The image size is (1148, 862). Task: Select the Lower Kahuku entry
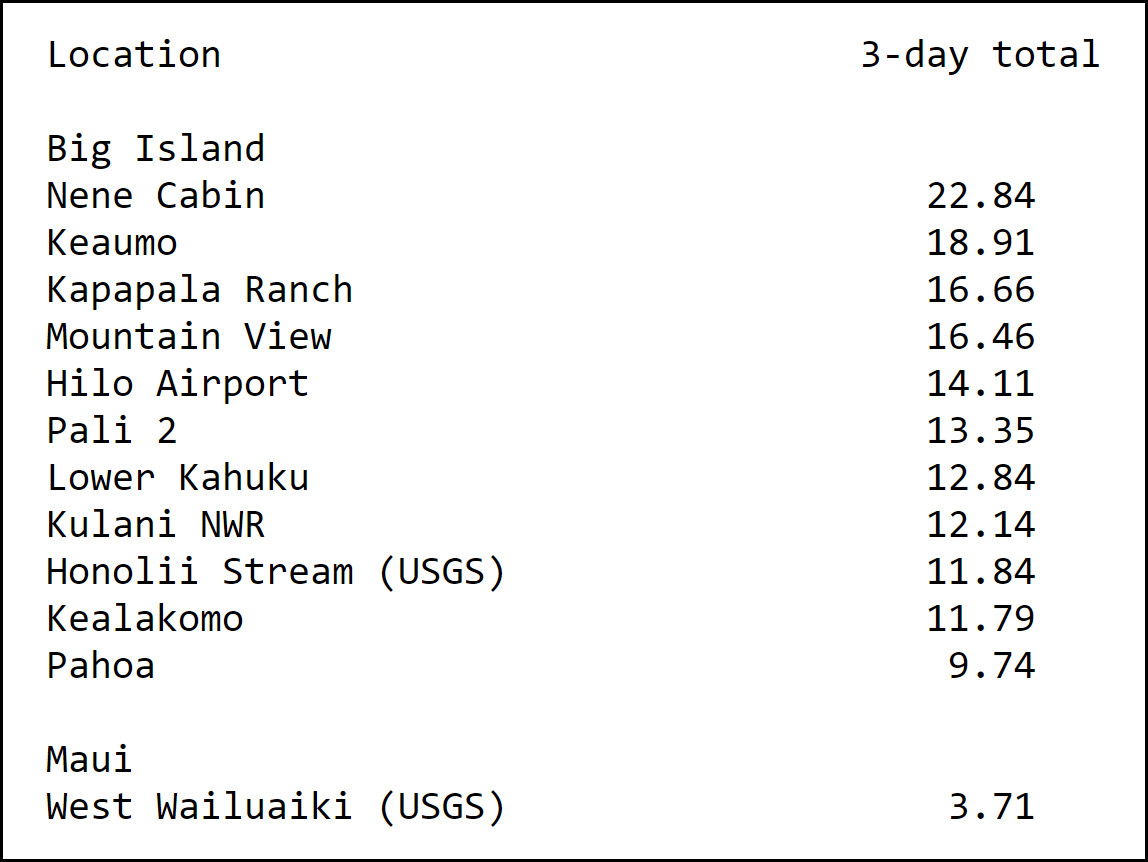click(x=178, y=478)
